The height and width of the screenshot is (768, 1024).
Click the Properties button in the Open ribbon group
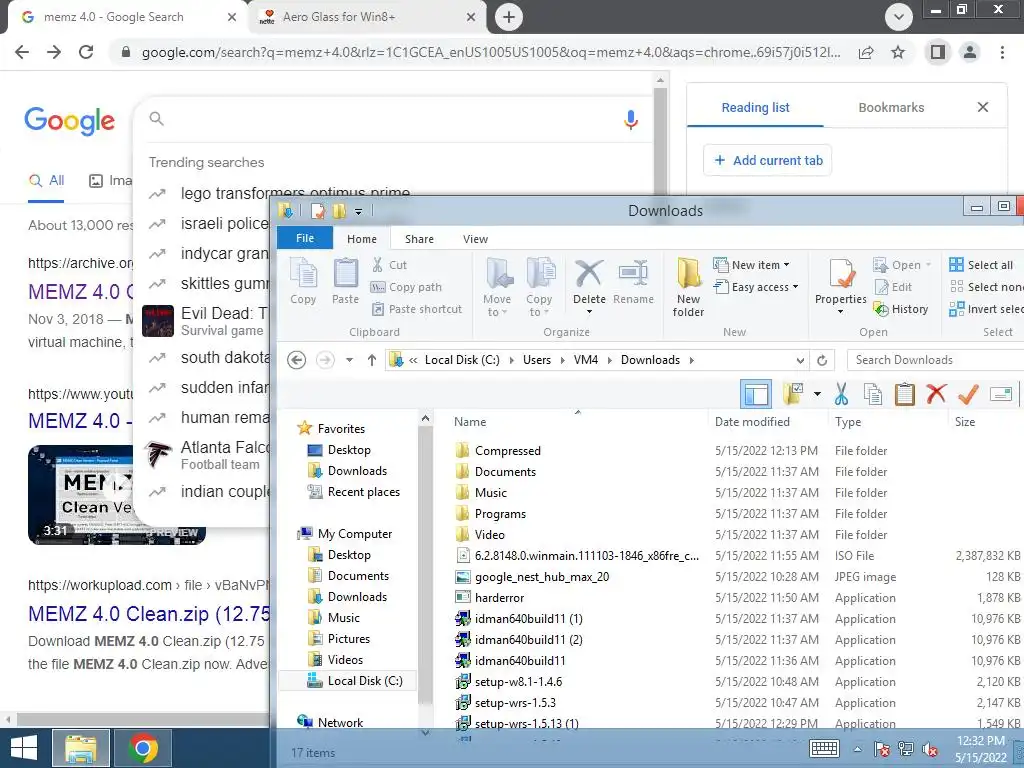840,287
